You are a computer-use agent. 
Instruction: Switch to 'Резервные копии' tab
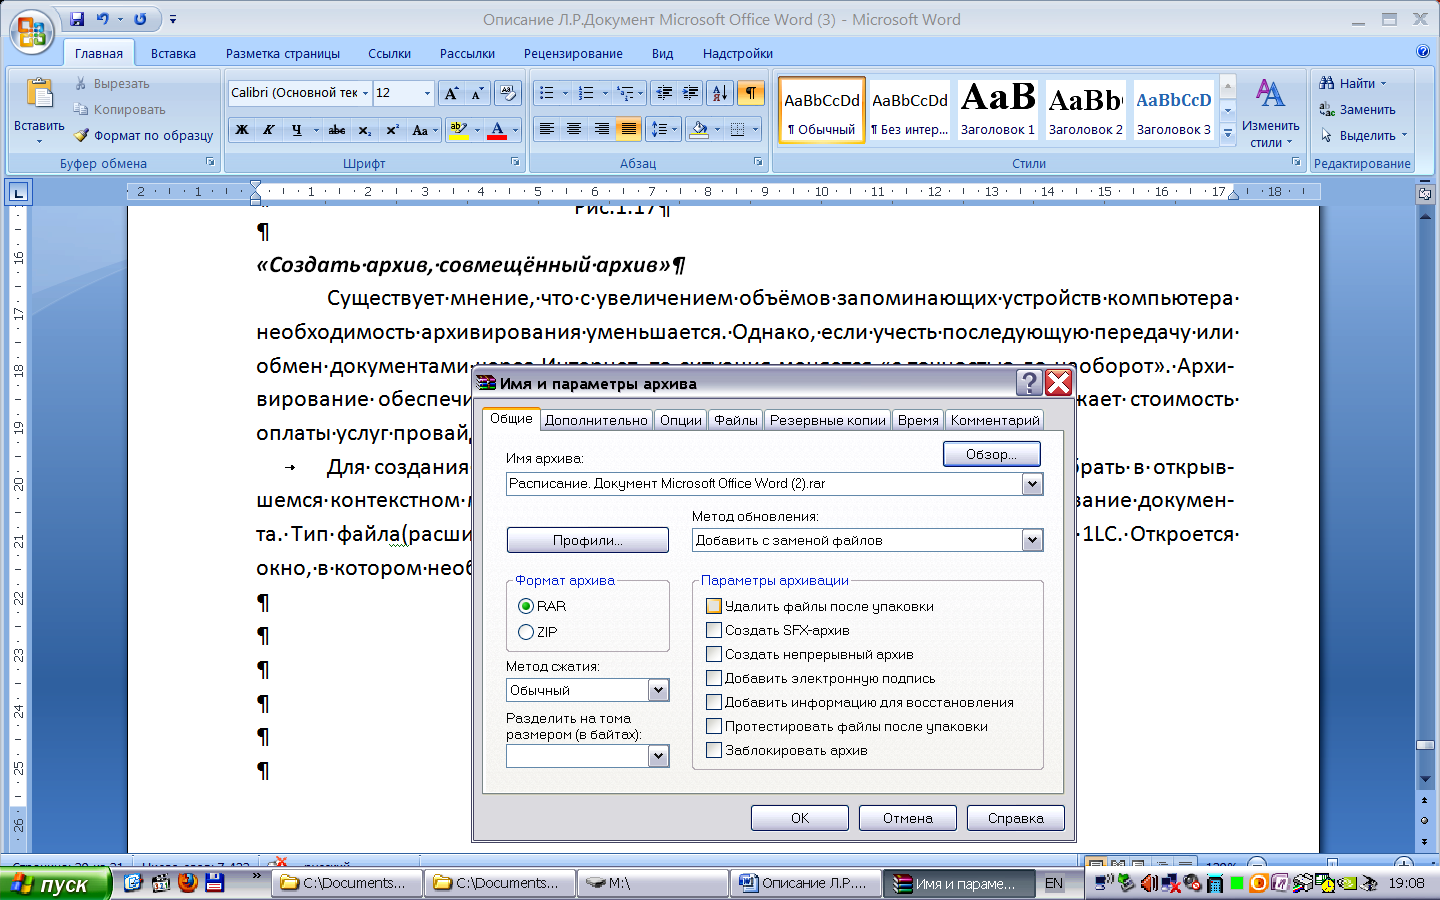[x=828, y=420]
